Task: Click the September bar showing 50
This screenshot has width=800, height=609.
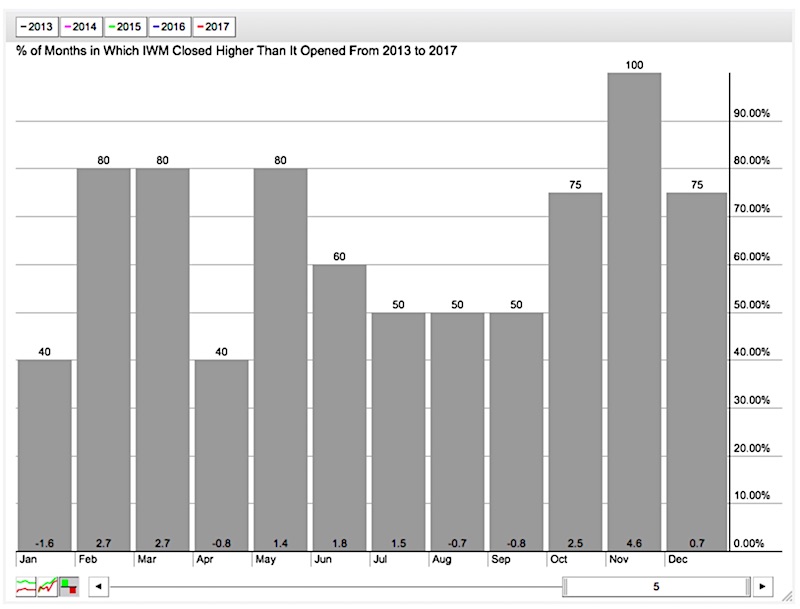Action: coord(516,432)
